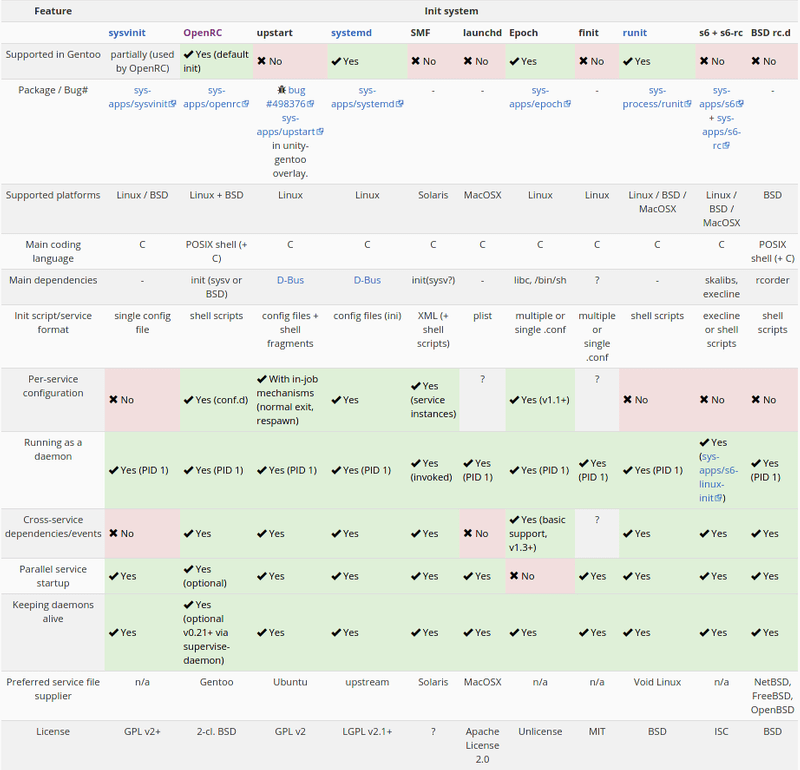Click external-link icon after sys-apps/sysvinit

[172, 104]
